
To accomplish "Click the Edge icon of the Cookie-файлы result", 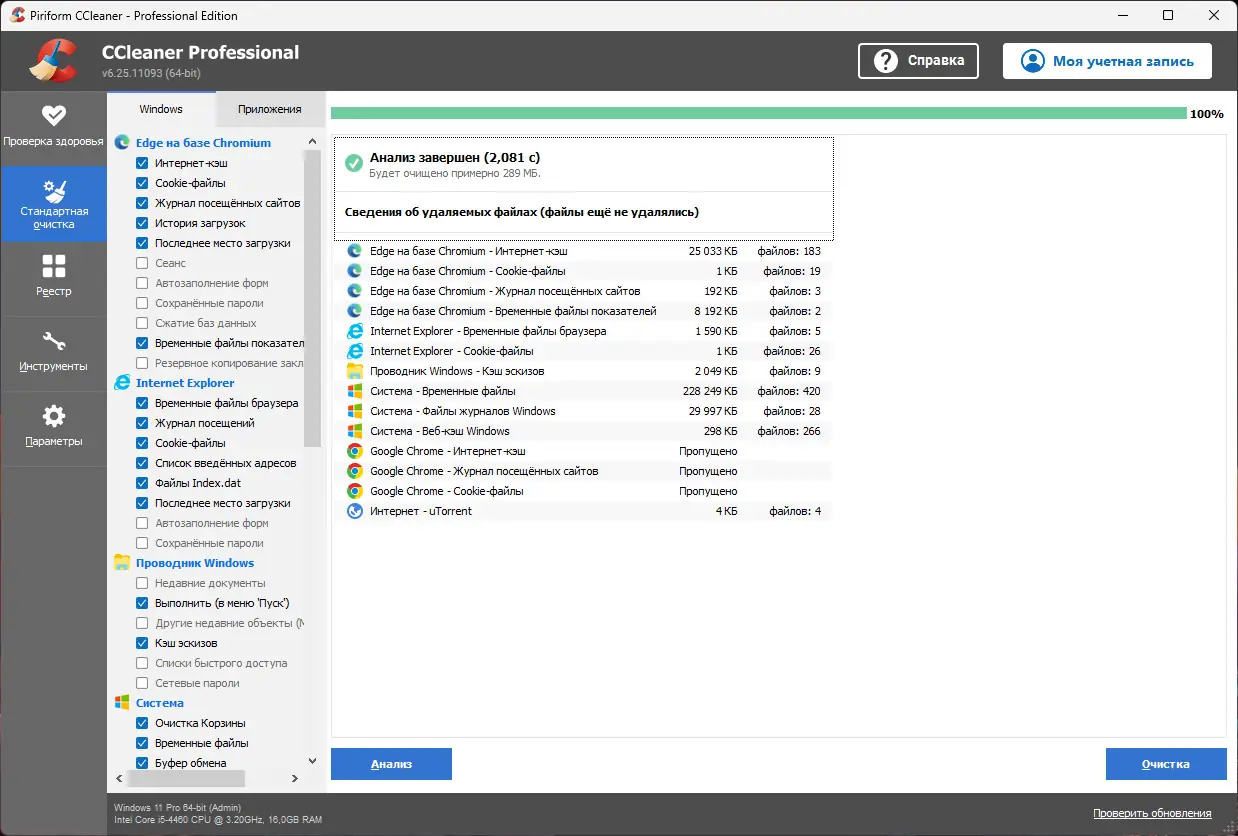I will [x=354, y=271].
